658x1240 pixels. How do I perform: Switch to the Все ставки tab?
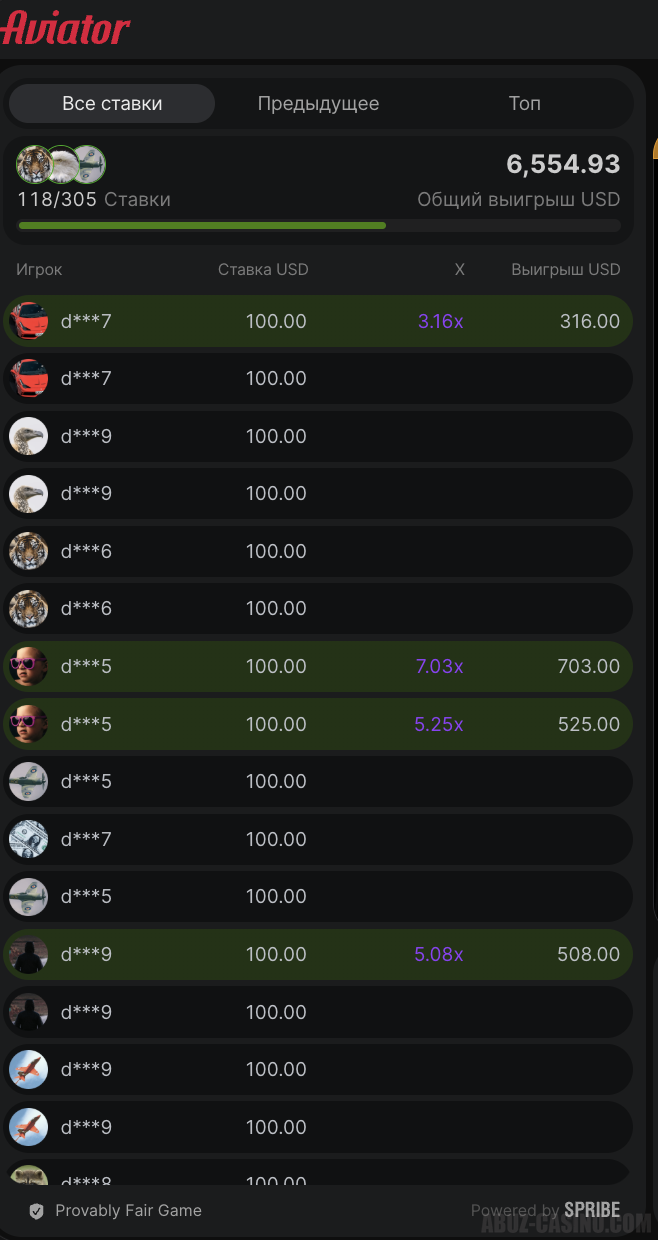112,103
